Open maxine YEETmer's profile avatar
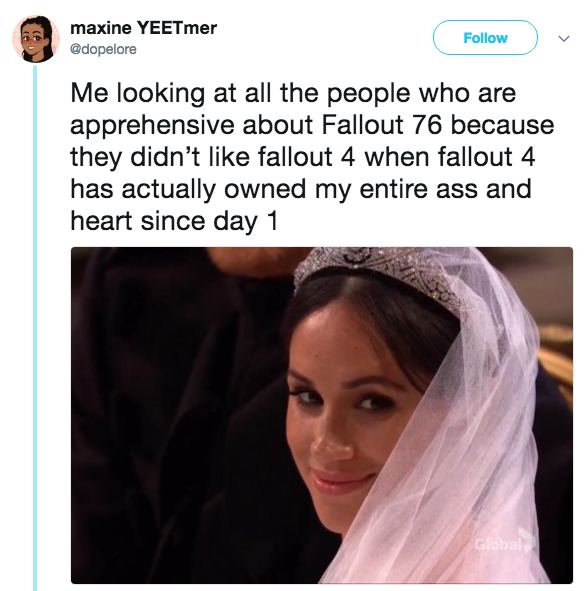Screen dimensions: 584x591 (x=36, y=38)
